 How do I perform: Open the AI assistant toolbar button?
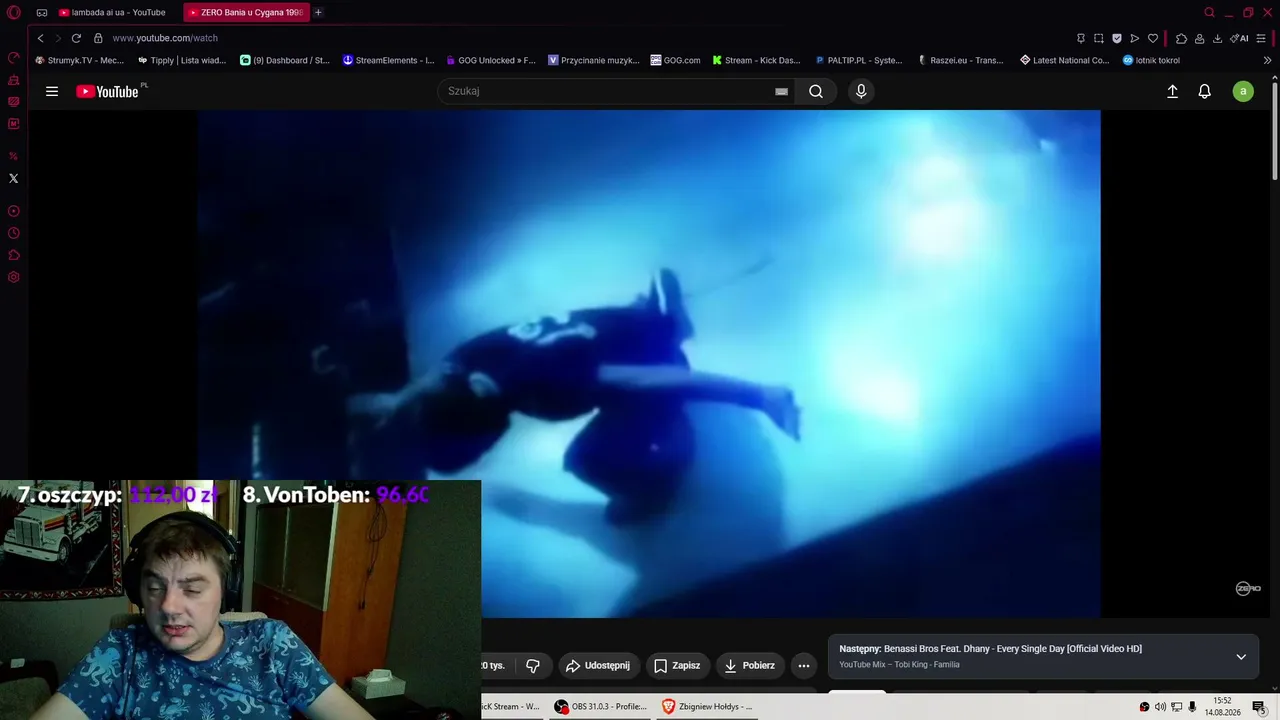(1240, 38)
